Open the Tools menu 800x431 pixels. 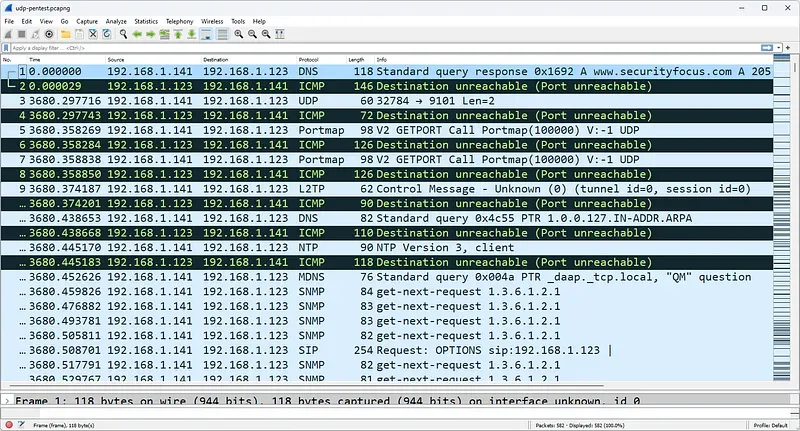click(238, 21)
